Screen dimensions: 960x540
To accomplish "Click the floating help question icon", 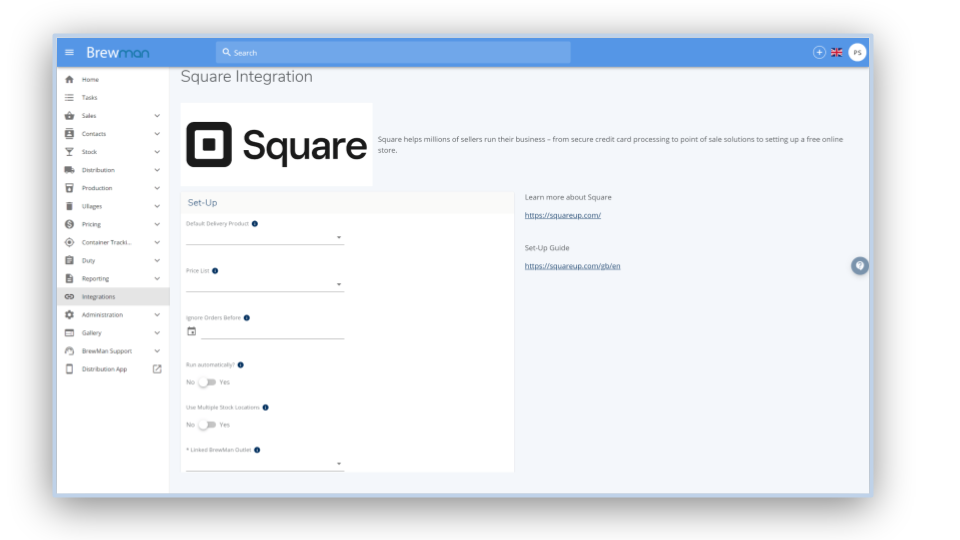I will (x=860, y=266).
